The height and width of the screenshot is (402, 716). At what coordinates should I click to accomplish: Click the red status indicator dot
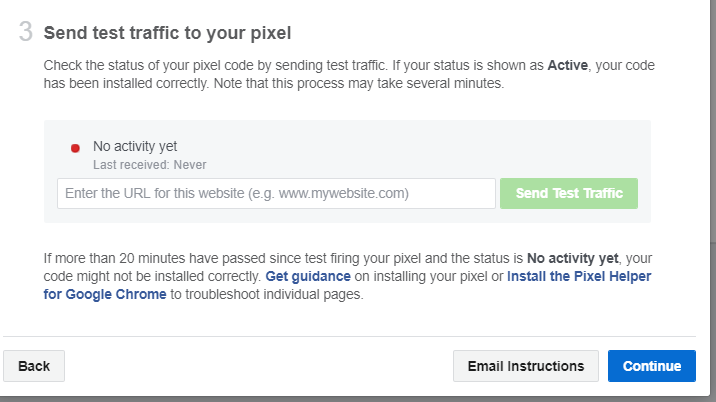click(x=75, y=148)
